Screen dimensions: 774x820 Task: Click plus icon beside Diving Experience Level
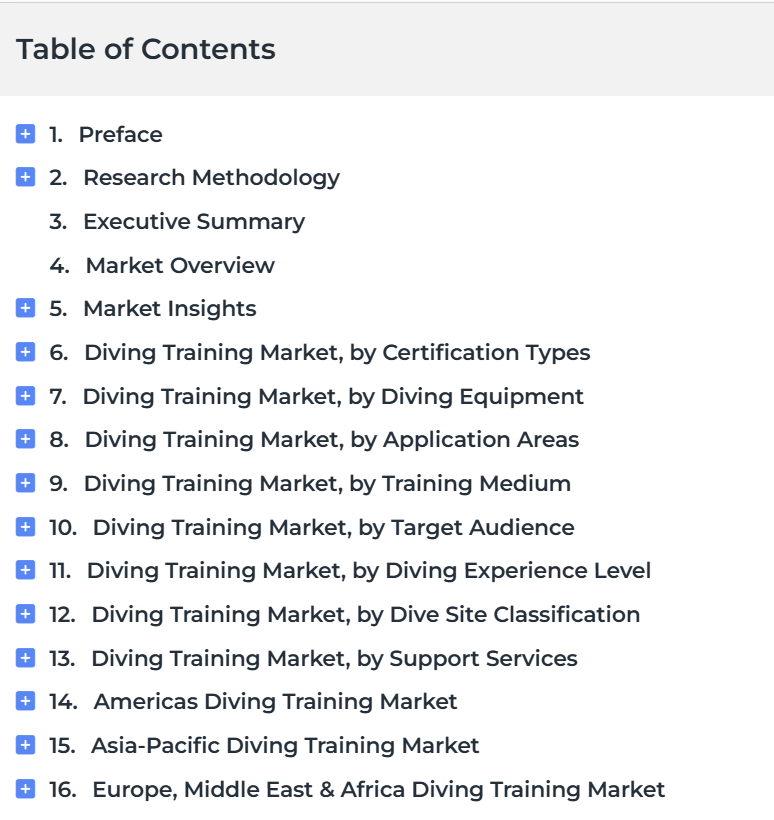pyautogui.click(x=26, y=571)
